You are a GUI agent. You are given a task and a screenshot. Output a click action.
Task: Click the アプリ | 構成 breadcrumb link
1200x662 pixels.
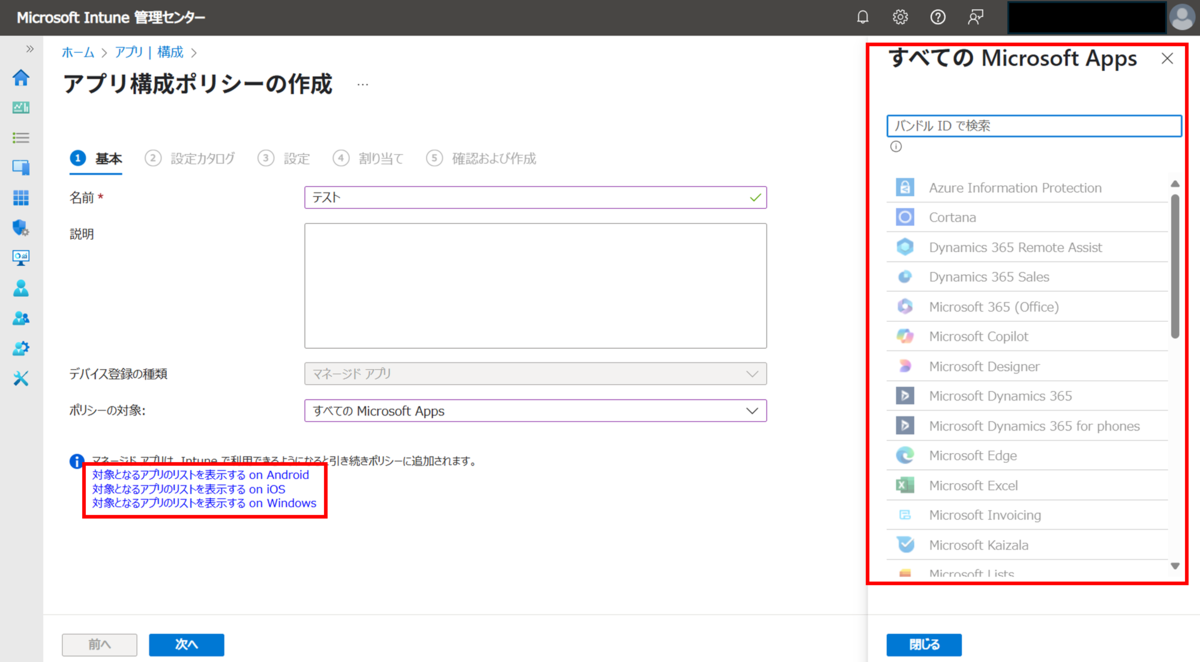click(149, 52)
